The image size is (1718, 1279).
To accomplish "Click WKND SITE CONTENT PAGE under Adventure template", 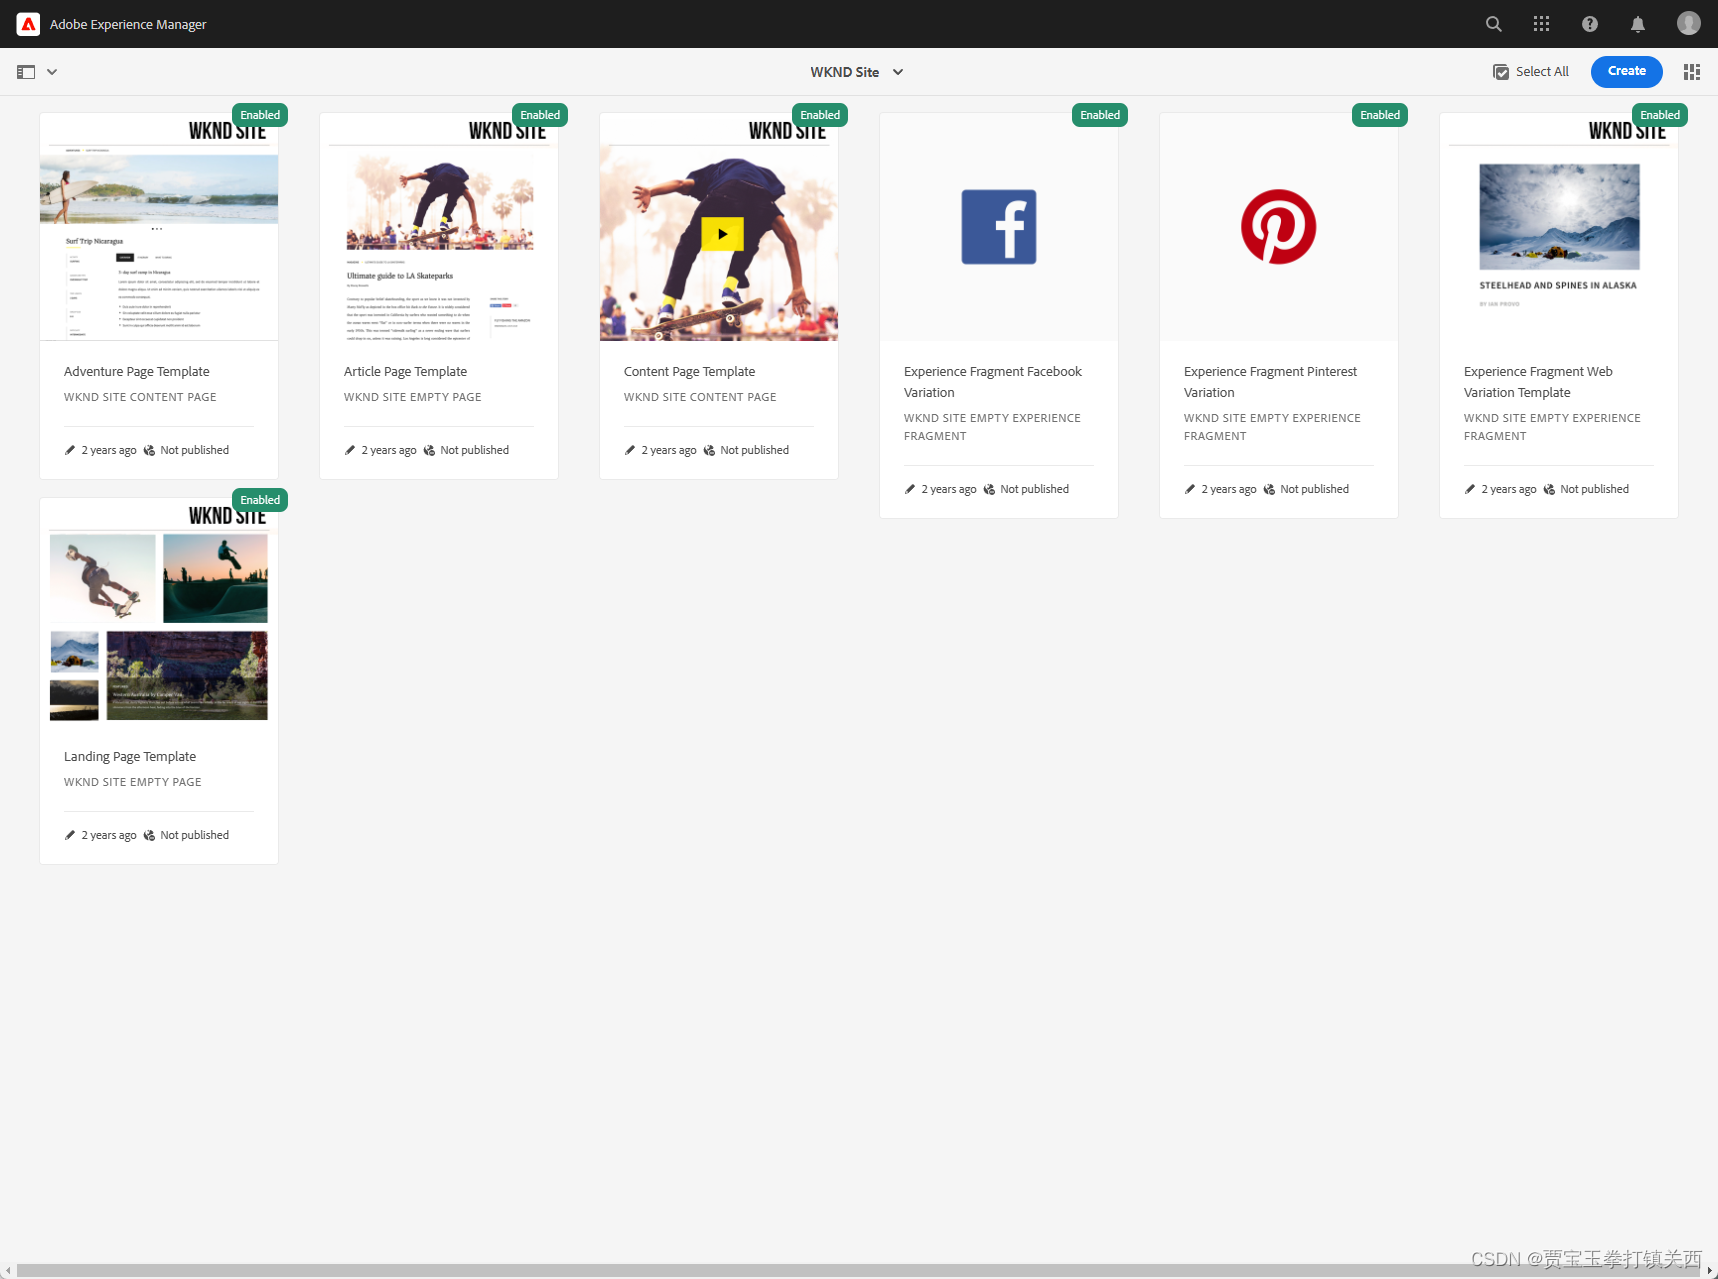I will click(140, 397).
